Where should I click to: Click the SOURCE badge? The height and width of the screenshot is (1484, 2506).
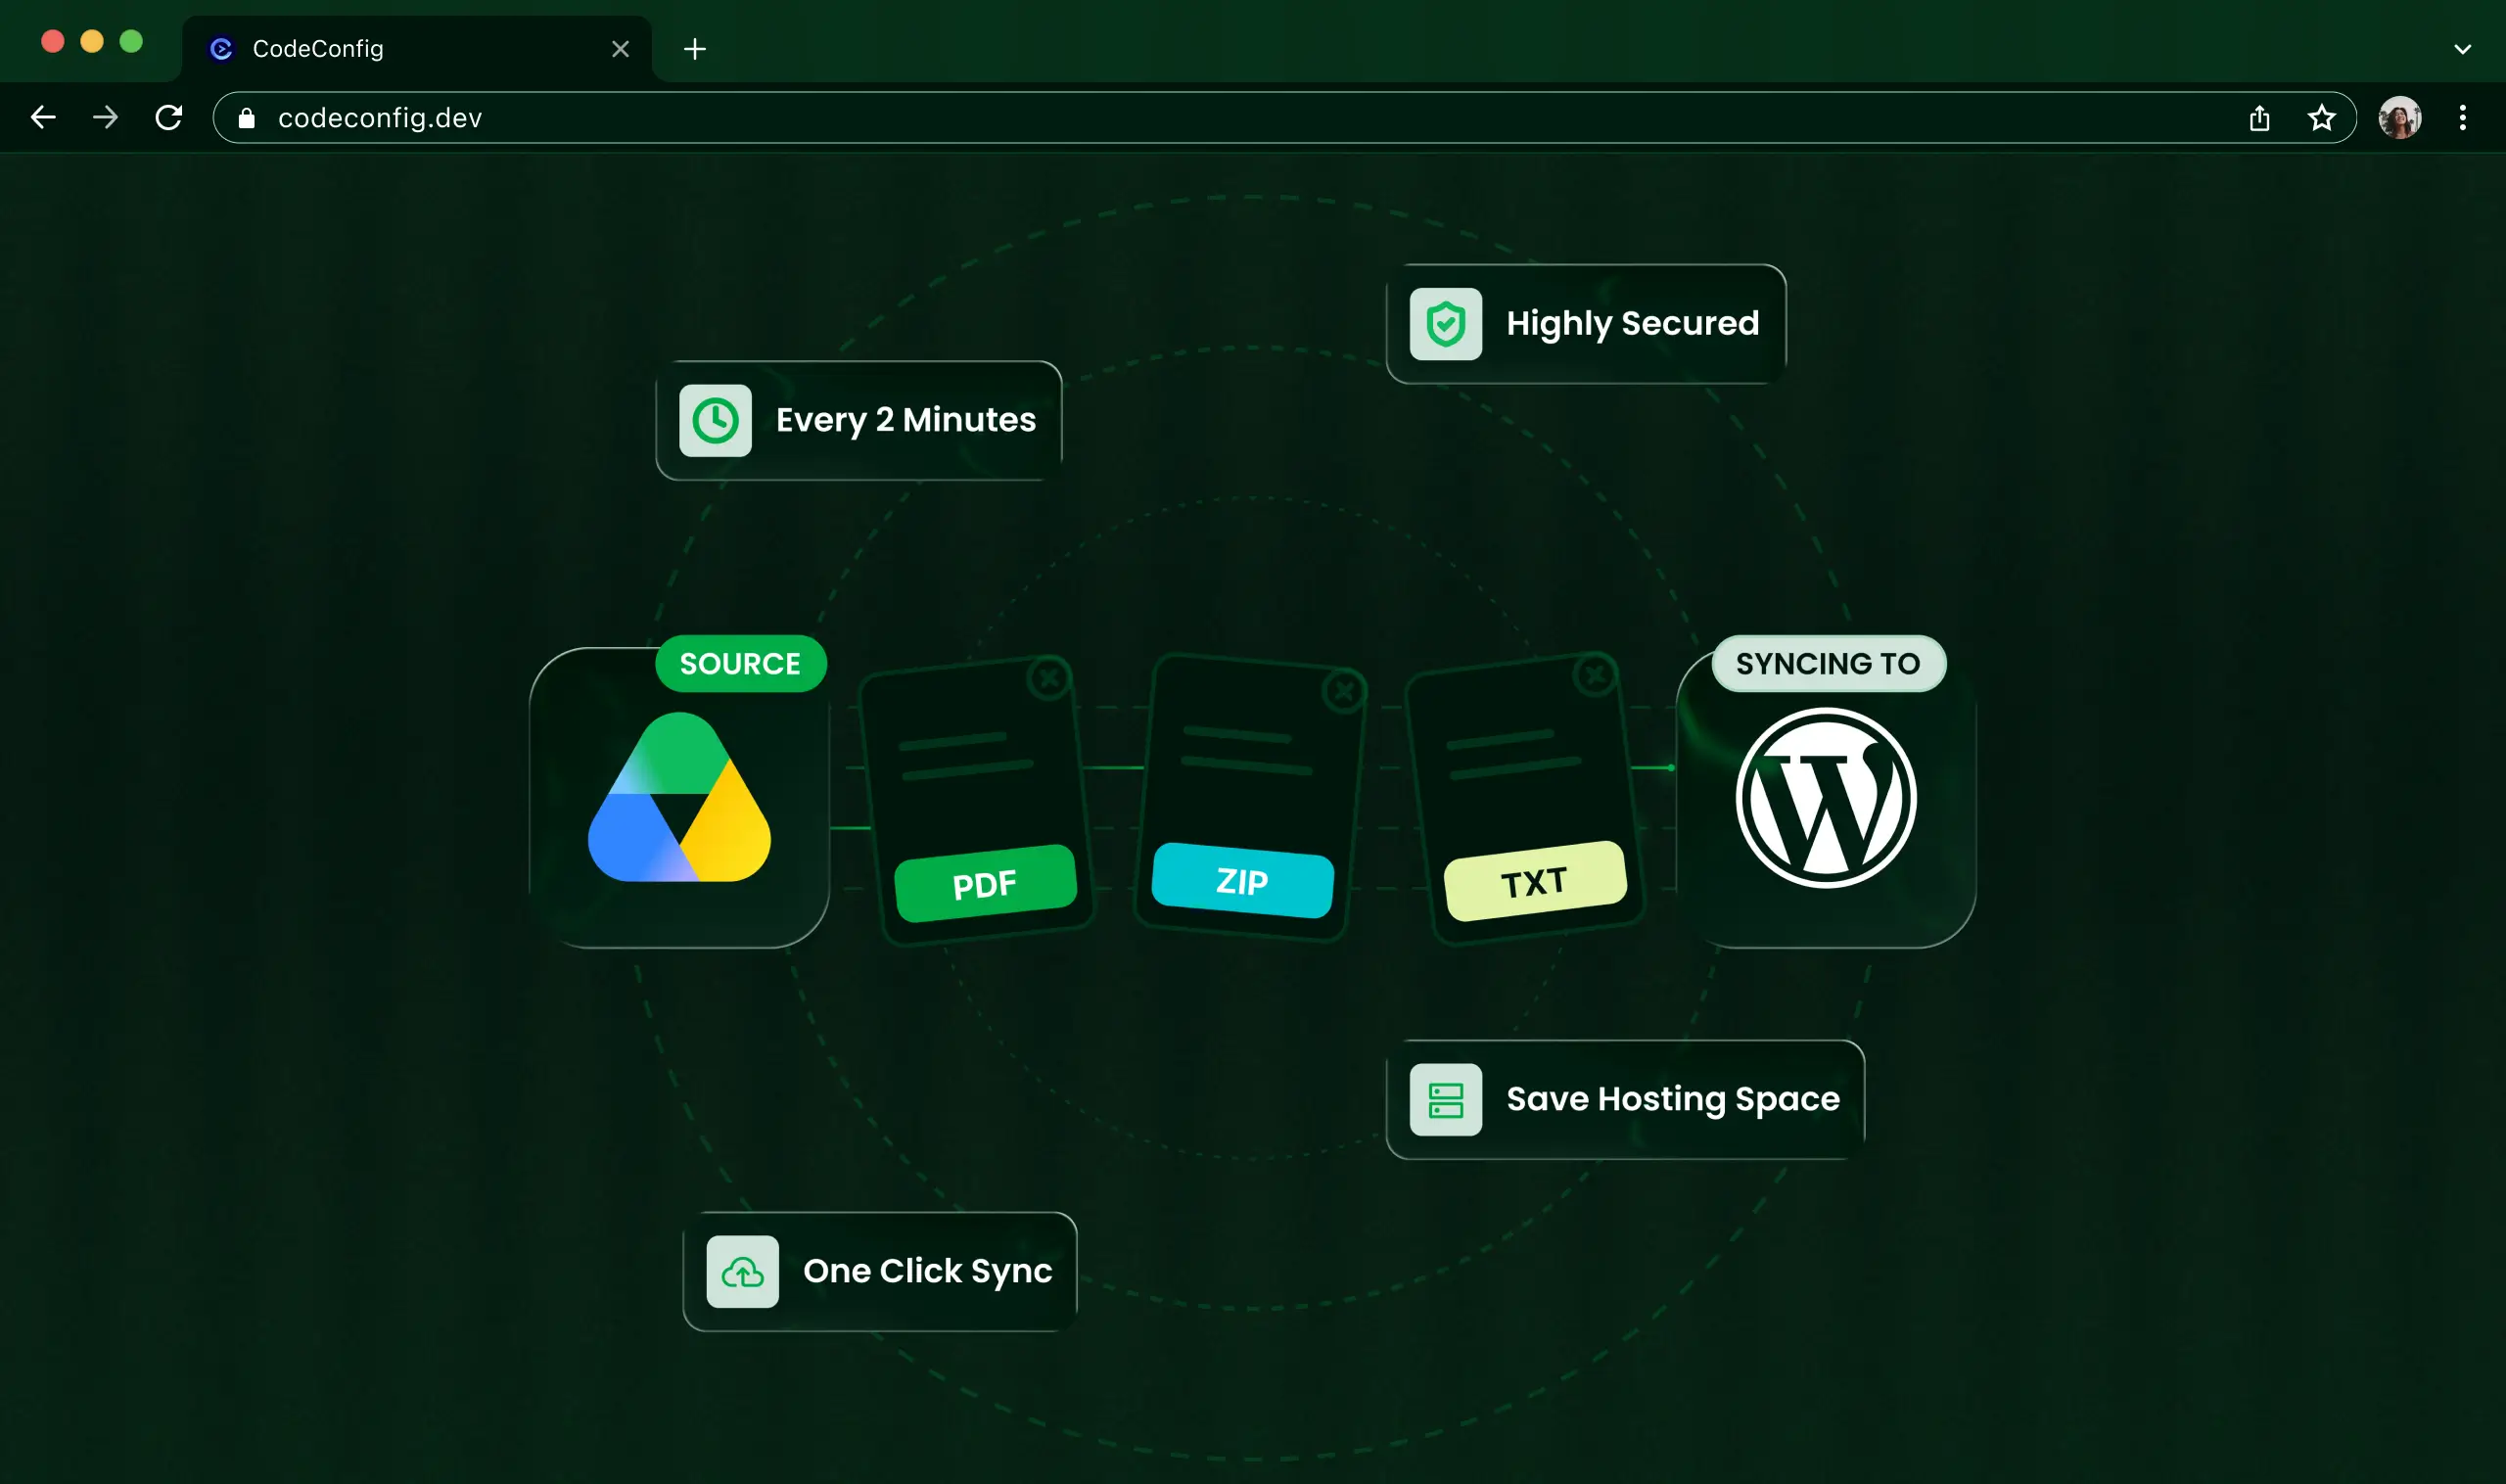(741, 664)
